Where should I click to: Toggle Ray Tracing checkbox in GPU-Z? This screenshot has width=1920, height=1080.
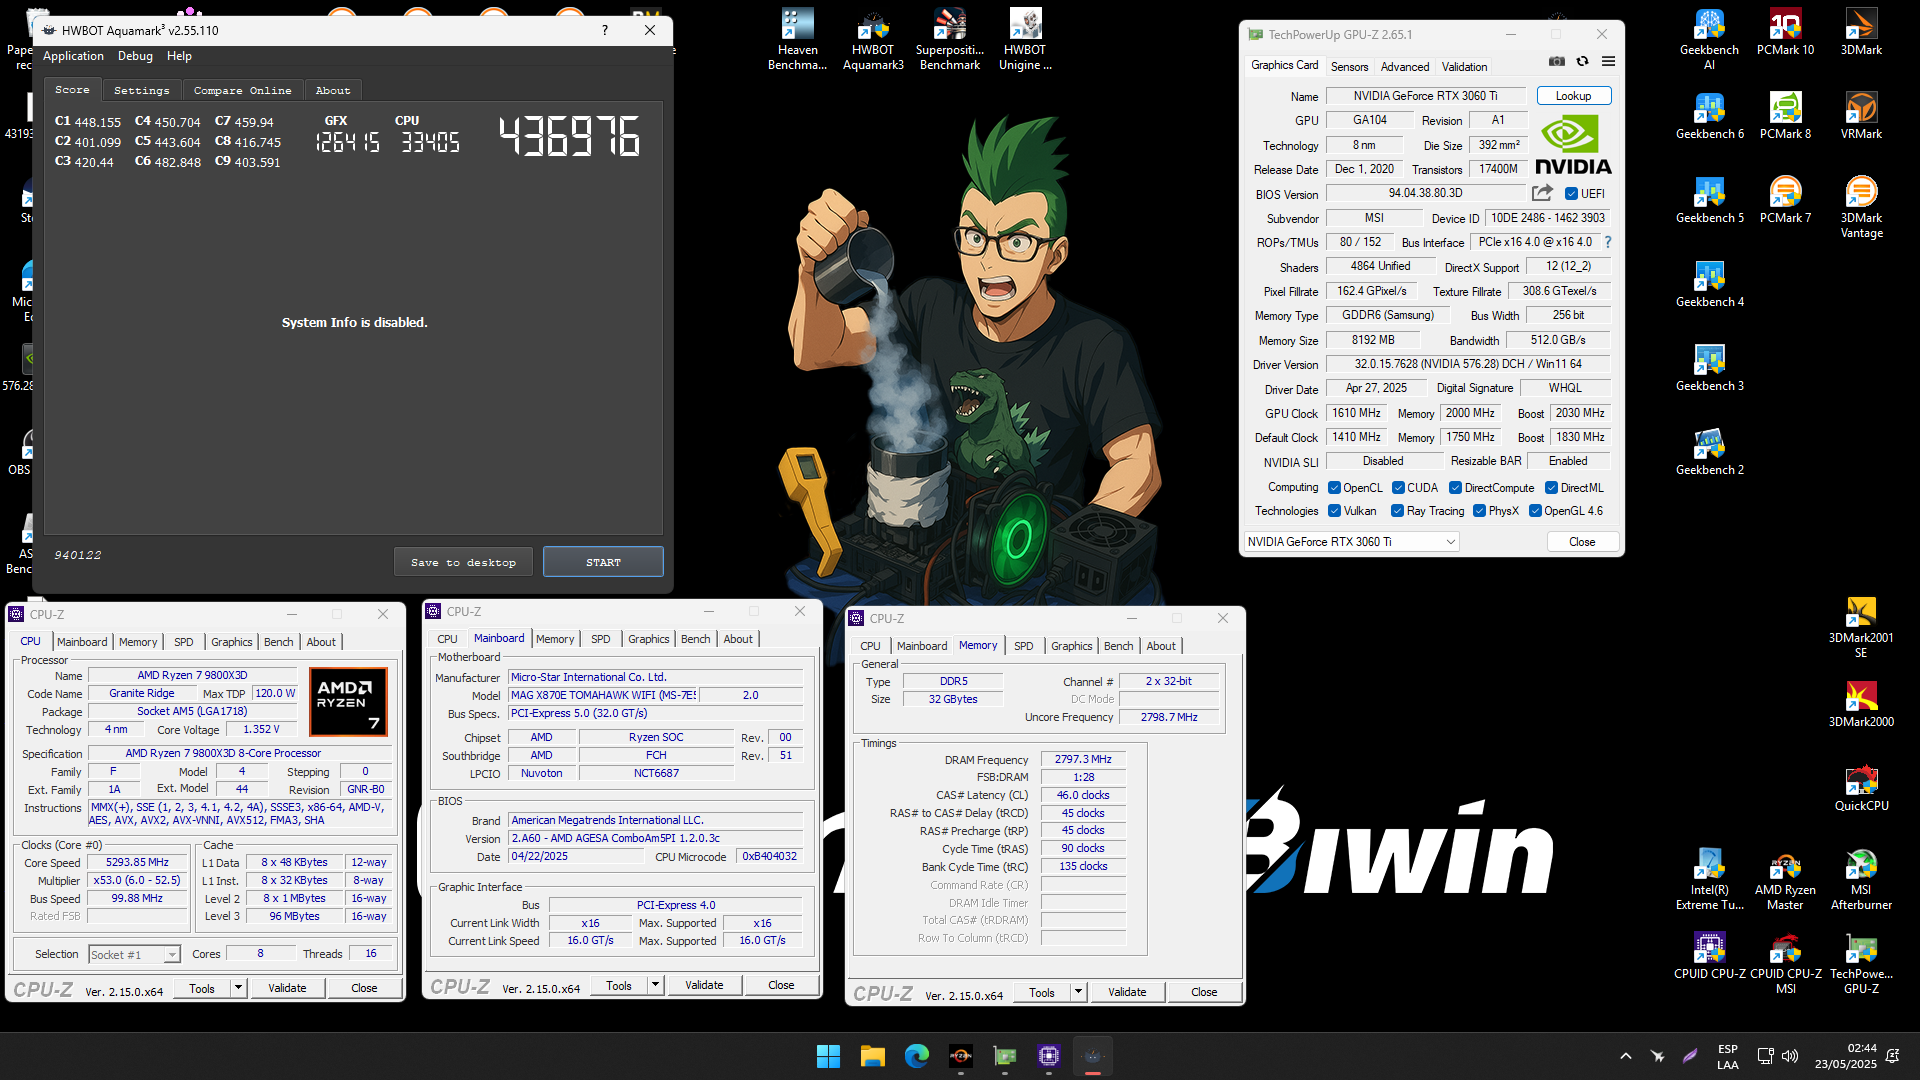coord(1397,511)
